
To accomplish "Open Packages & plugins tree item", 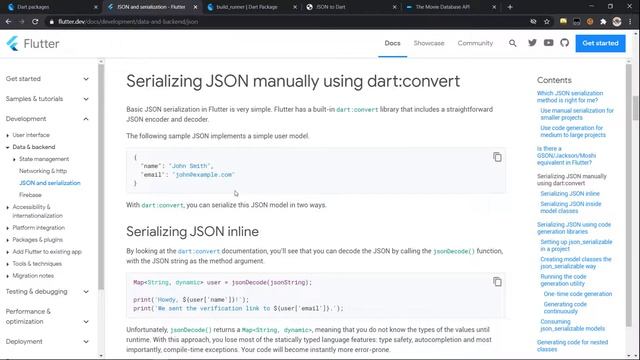I will coord(38,240).
